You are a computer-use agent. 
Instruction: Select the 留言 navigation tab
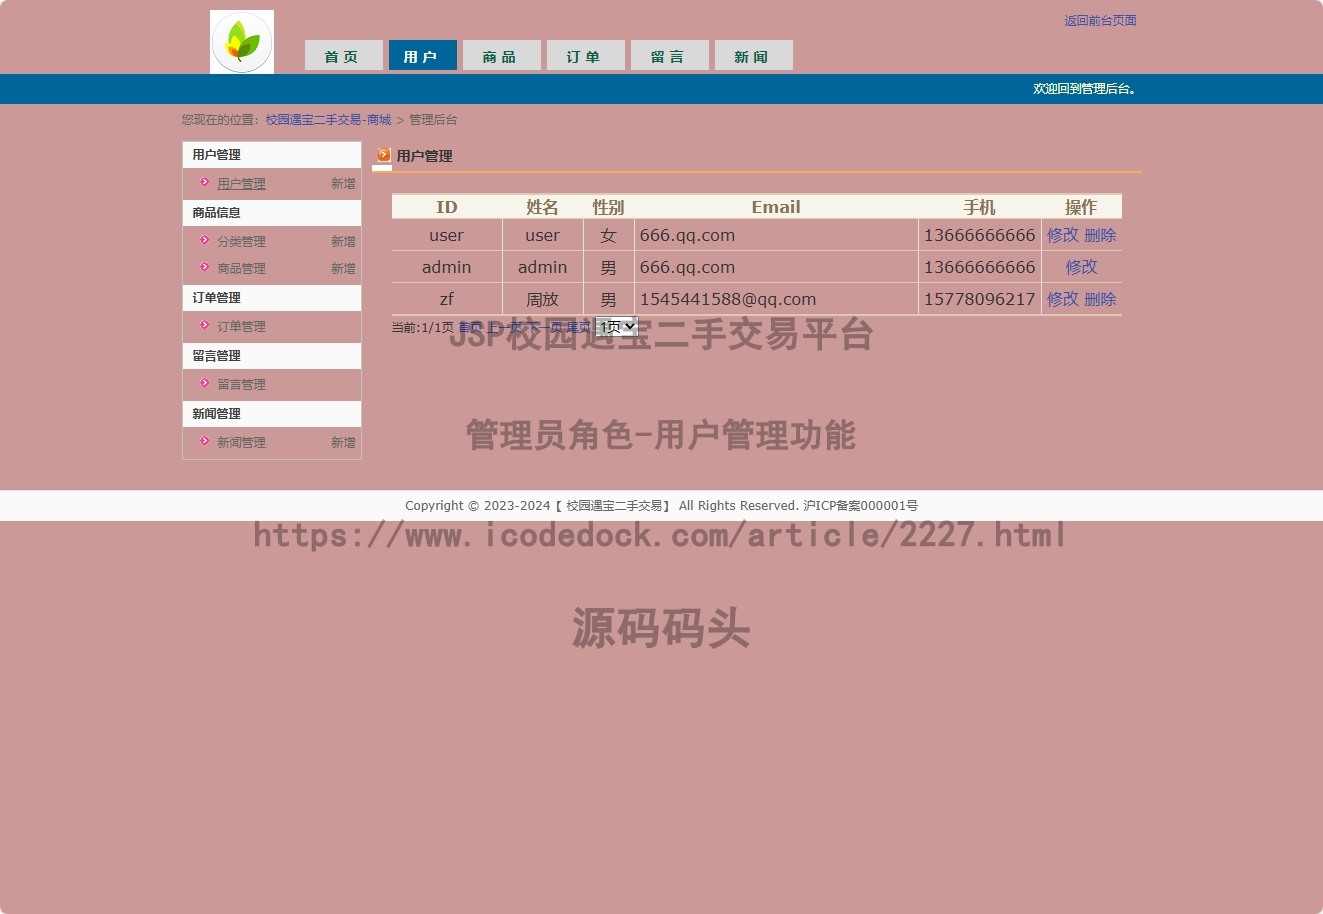coord(669,55)
